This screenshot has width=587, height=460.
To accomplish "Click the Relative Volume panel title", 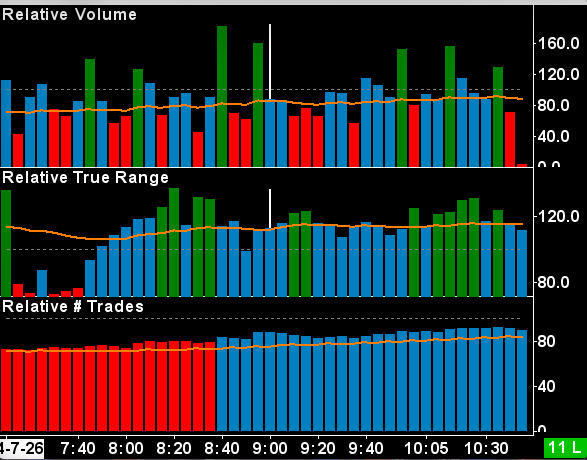I will [x=69, y=15].
